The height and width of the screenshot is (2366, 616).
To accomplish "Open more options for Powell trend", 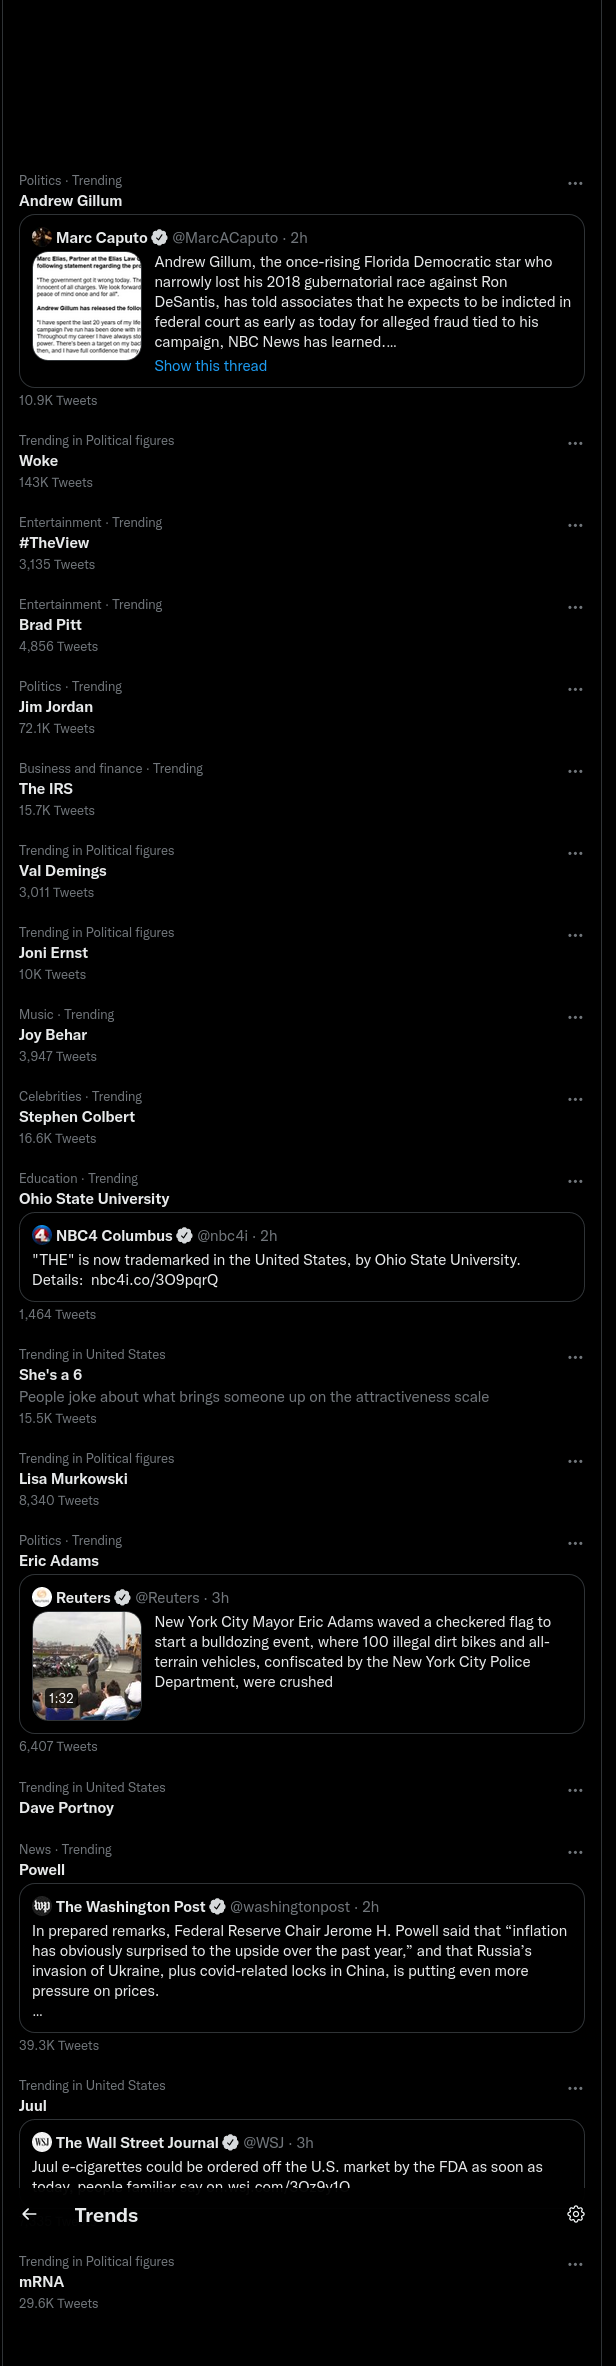I will [x=575, y=1852].
